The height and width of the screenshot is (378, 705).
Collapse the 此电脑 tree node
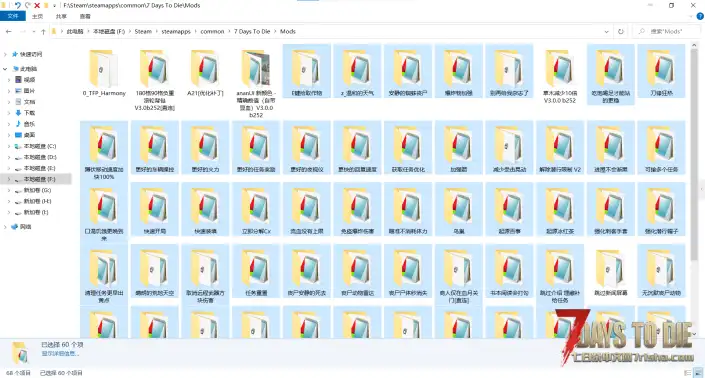click(x=5, y=69)
